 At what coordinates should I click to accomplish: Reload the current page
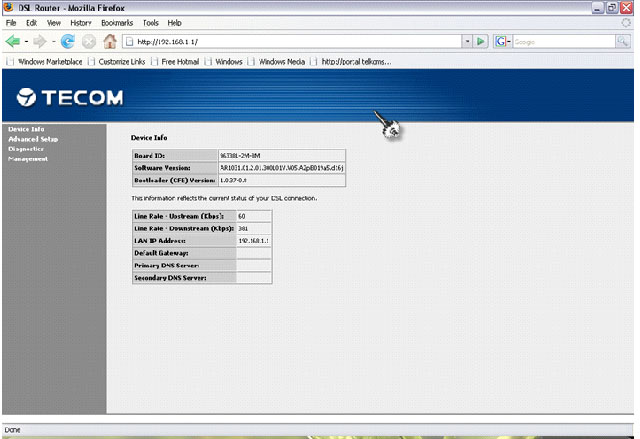click(68, 41)
